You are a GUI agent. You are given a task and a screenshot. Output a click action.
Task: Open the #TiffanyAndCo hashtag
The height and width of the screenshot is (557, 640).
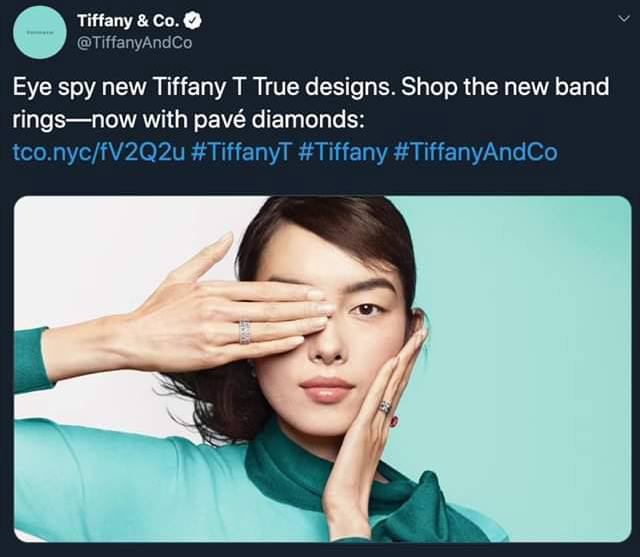[x=475, y=152]
